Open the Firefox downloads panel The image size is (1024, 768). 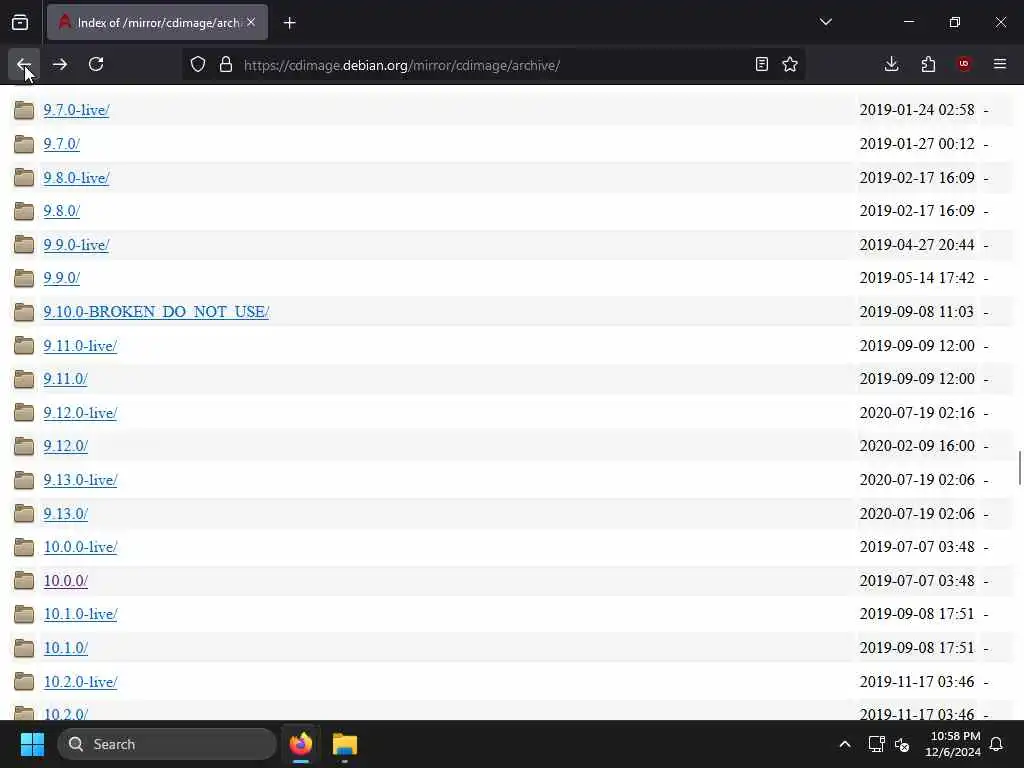[x=891, y=64]
